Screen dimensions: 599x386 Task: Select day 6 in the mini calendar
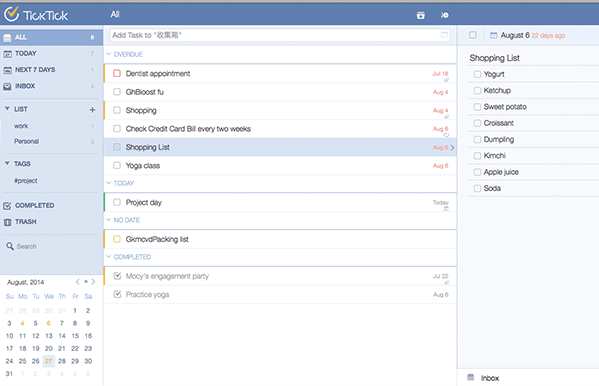tap(49, 323)
